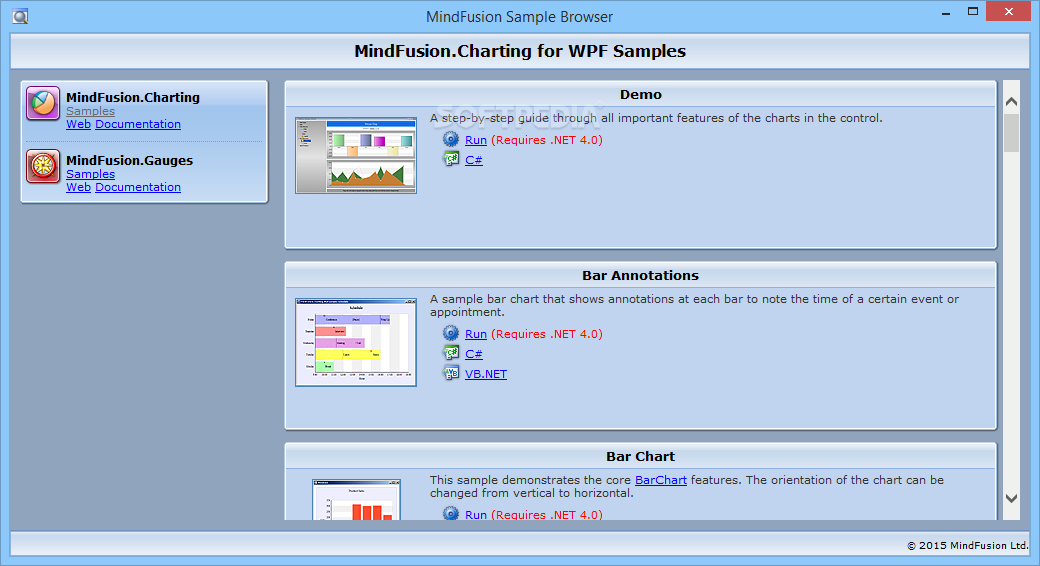Click the Demo sample thumbnail
1040x566 pixels.
(x=356, y=156)
